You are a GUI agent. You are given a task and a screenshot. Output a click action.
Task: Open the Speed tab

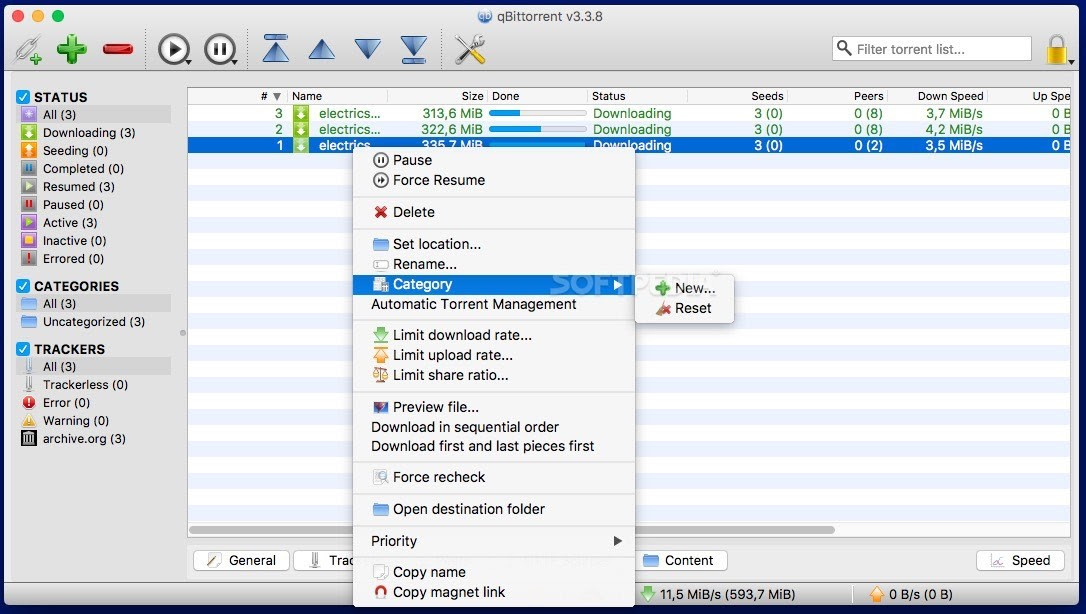pos(1020,560)
